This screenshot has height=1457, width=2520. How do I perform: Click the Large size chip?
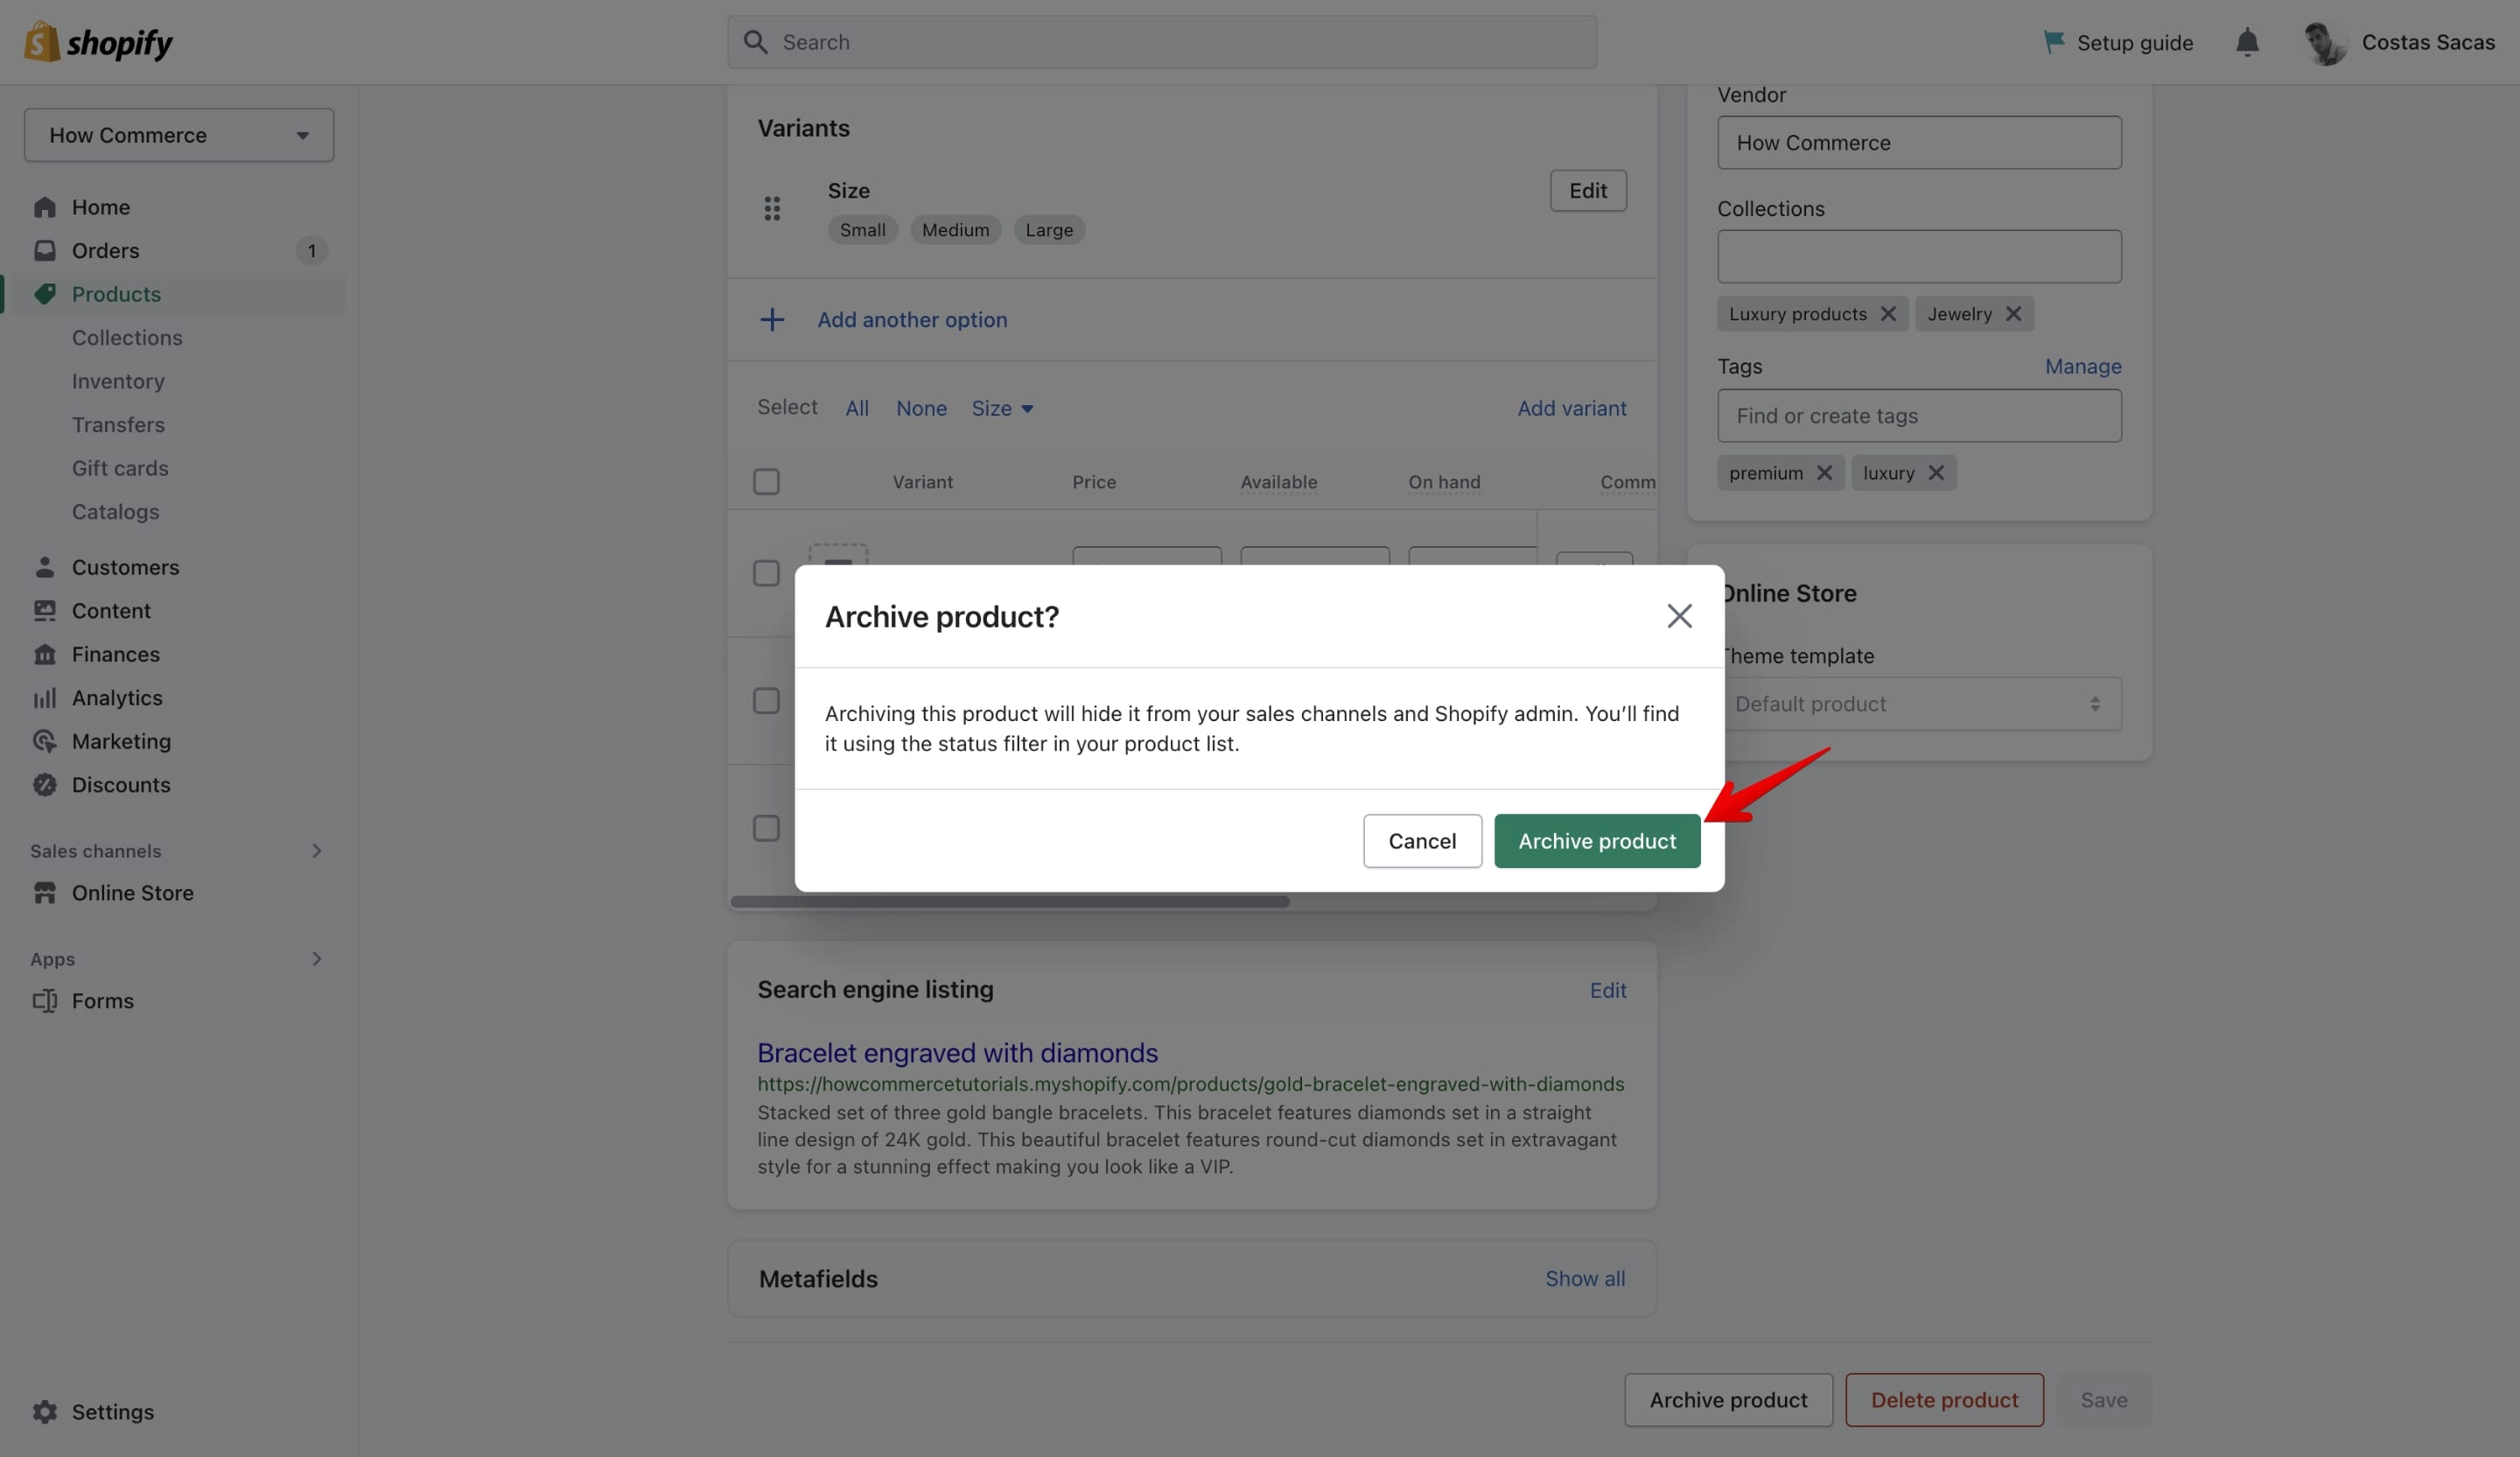pos(1049,230)
